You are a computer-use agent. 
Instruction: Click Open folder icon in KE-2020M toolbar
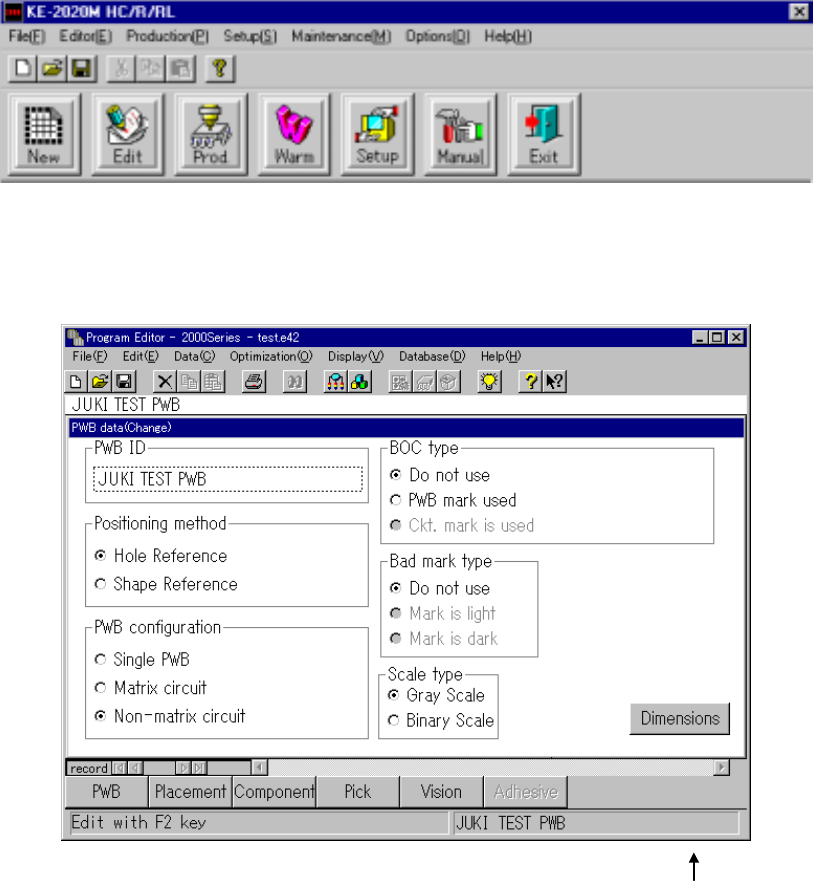pos(52,69)
